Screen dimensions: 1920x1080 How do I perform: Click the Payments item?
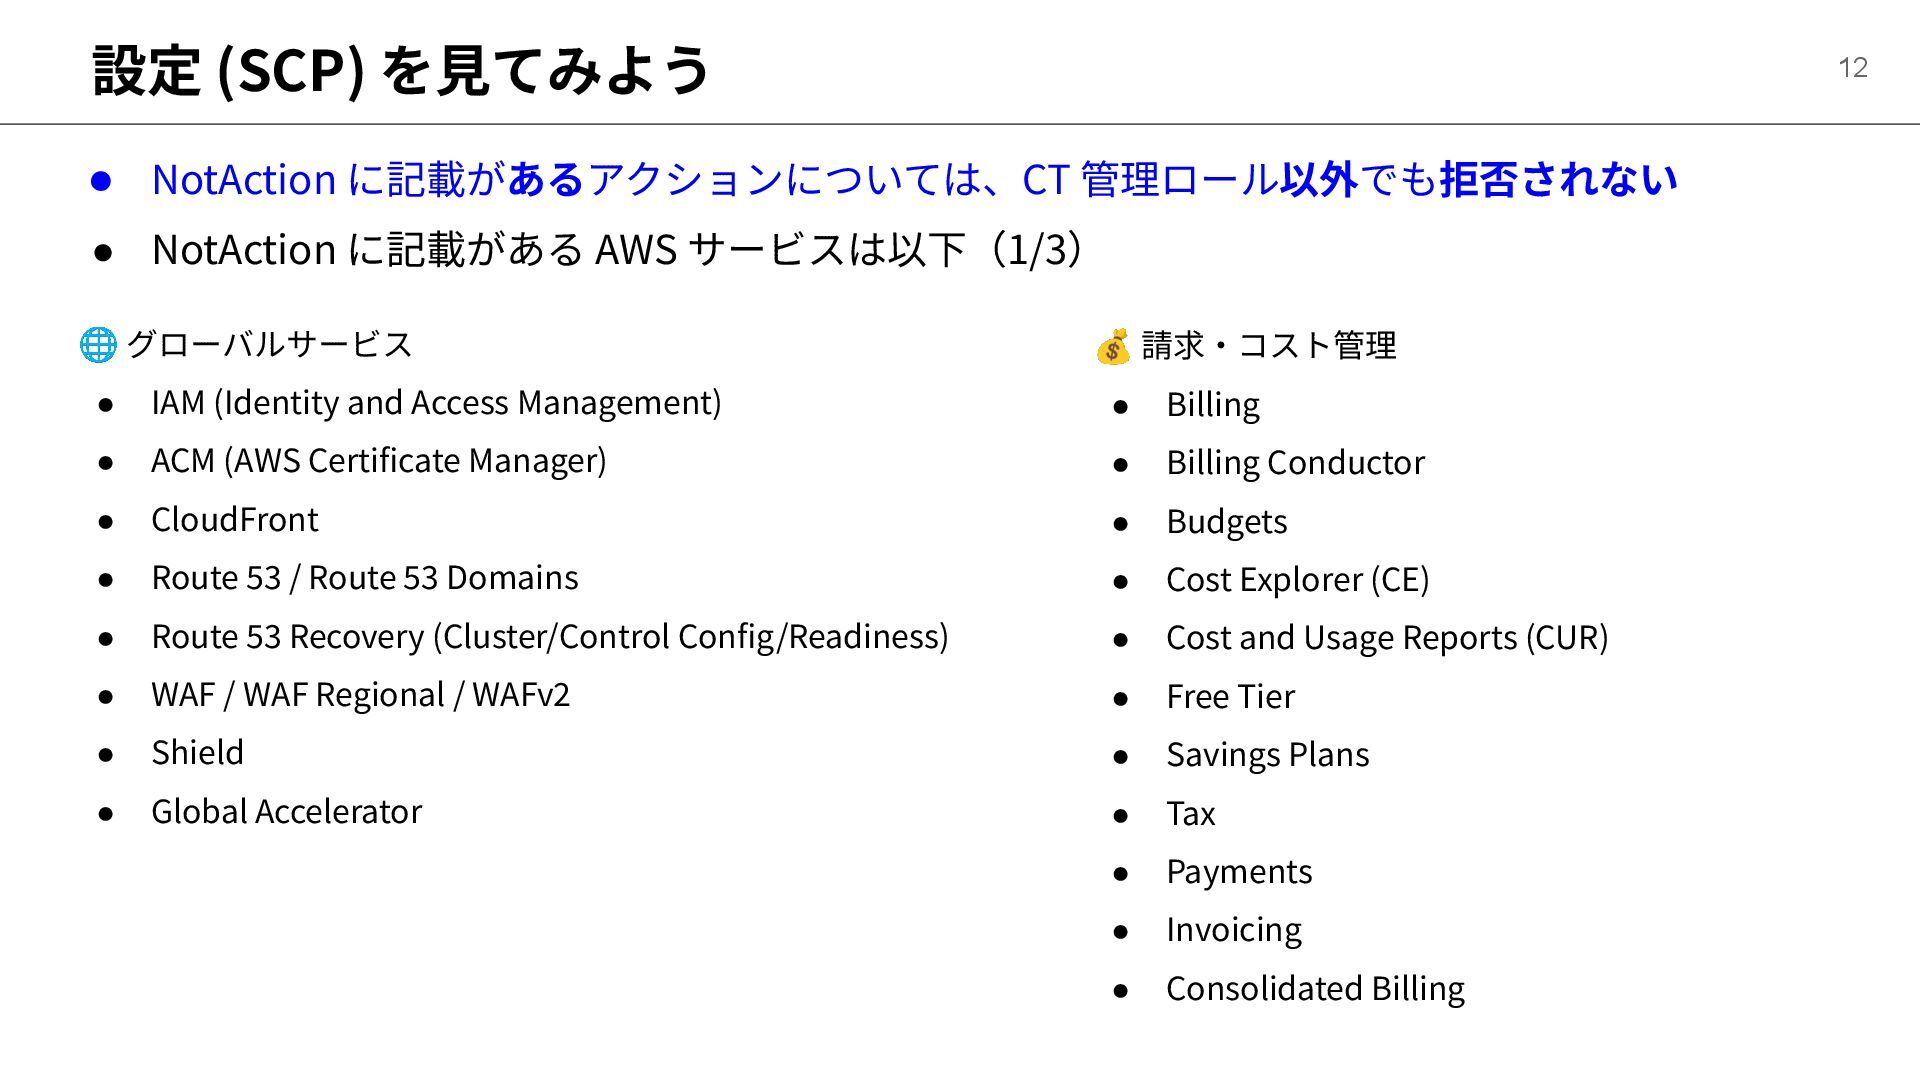(x=1239, y=871)
